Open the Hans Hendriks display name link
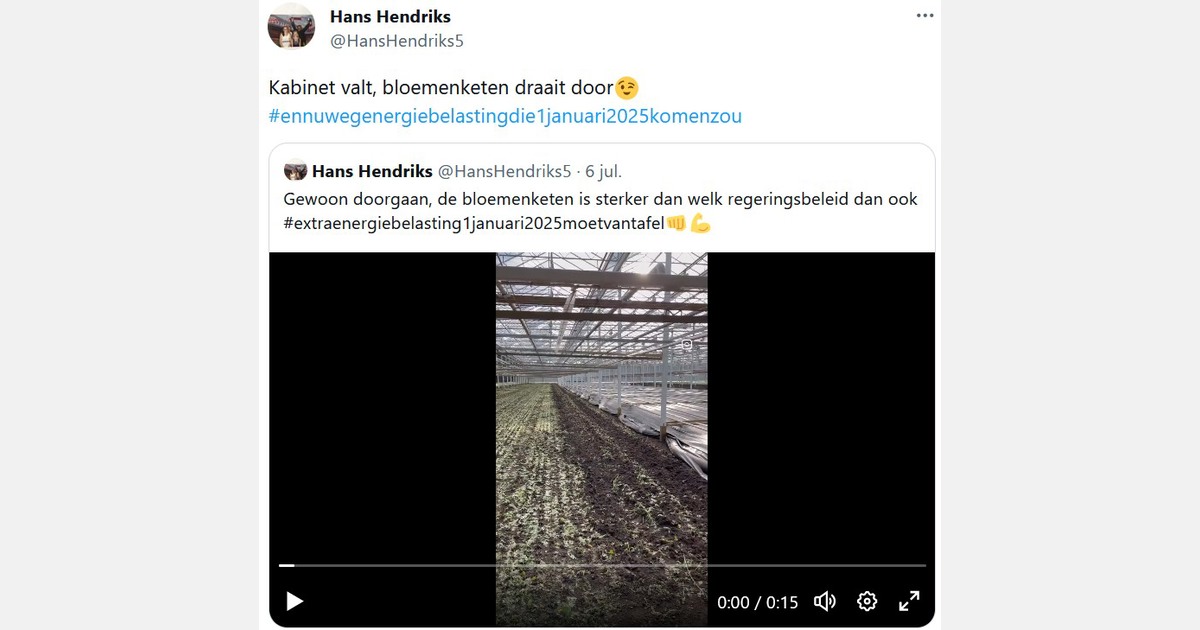 pyautogui.click(x=390, y=16)
